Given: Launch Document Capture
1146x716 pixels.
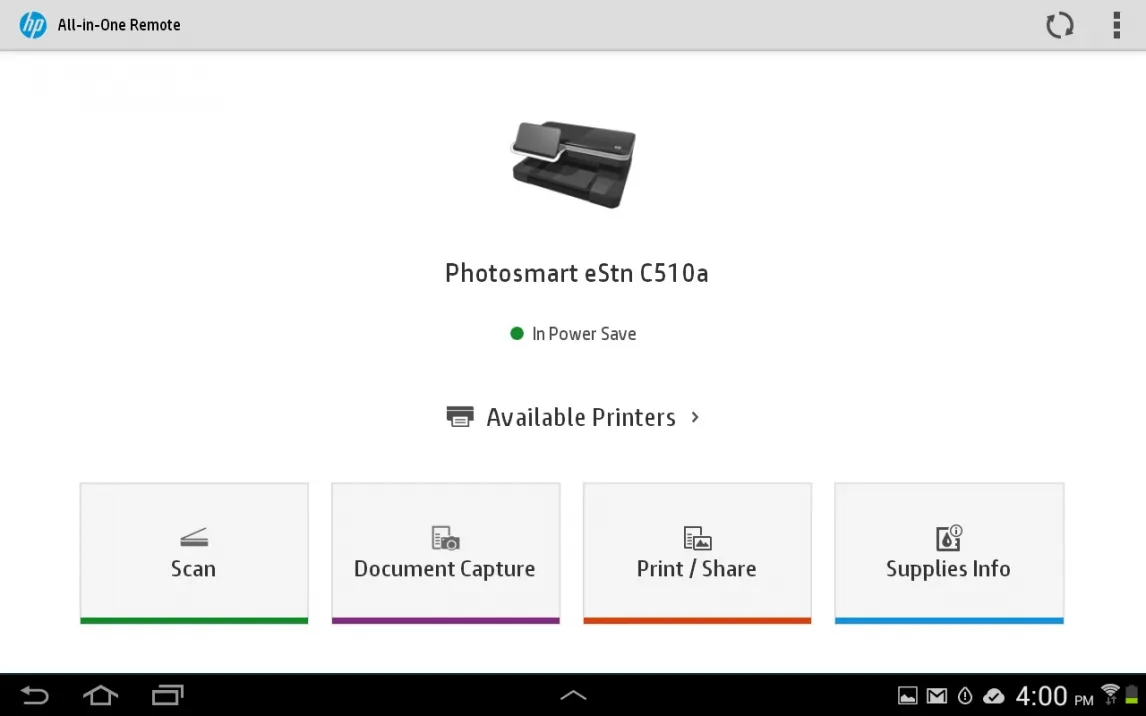Looking at the screenshot, I should [x=445, y=553].
